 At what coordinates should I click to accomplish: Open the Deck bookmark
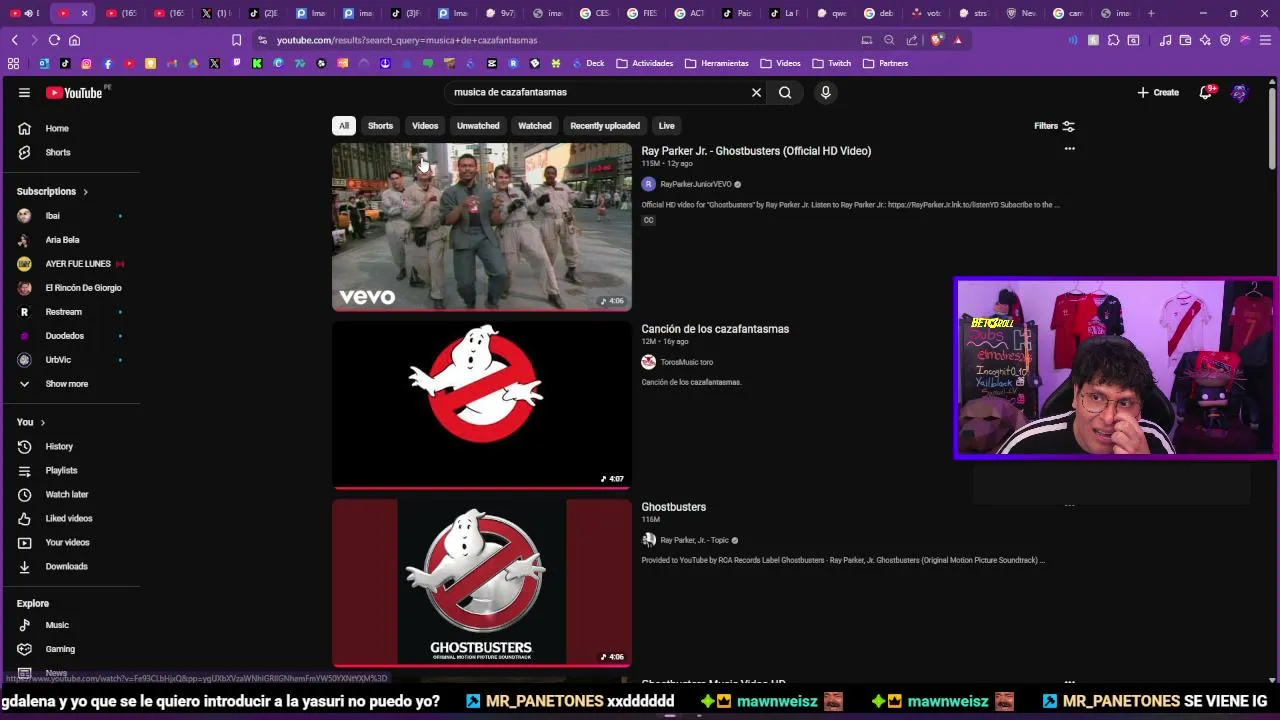(588, 63)
